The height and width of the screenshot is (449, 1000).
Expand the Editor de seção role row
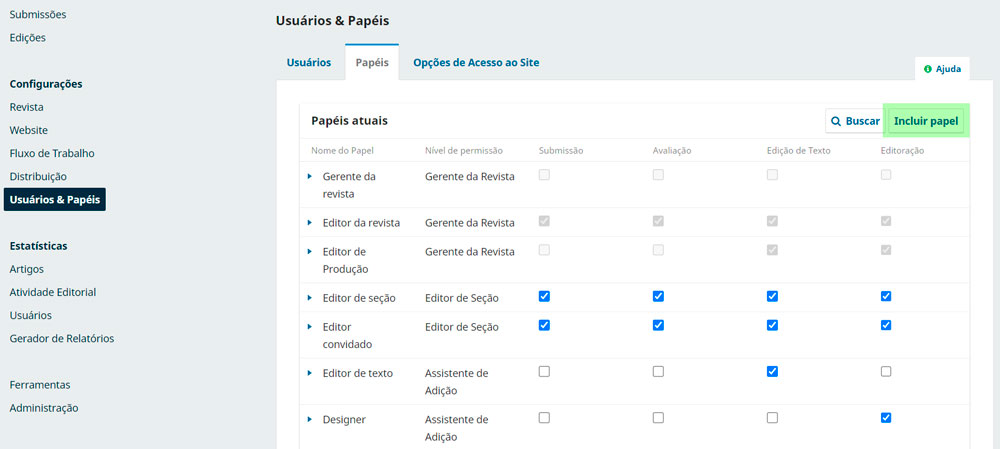pyautogui.click(x=309, y=298)
